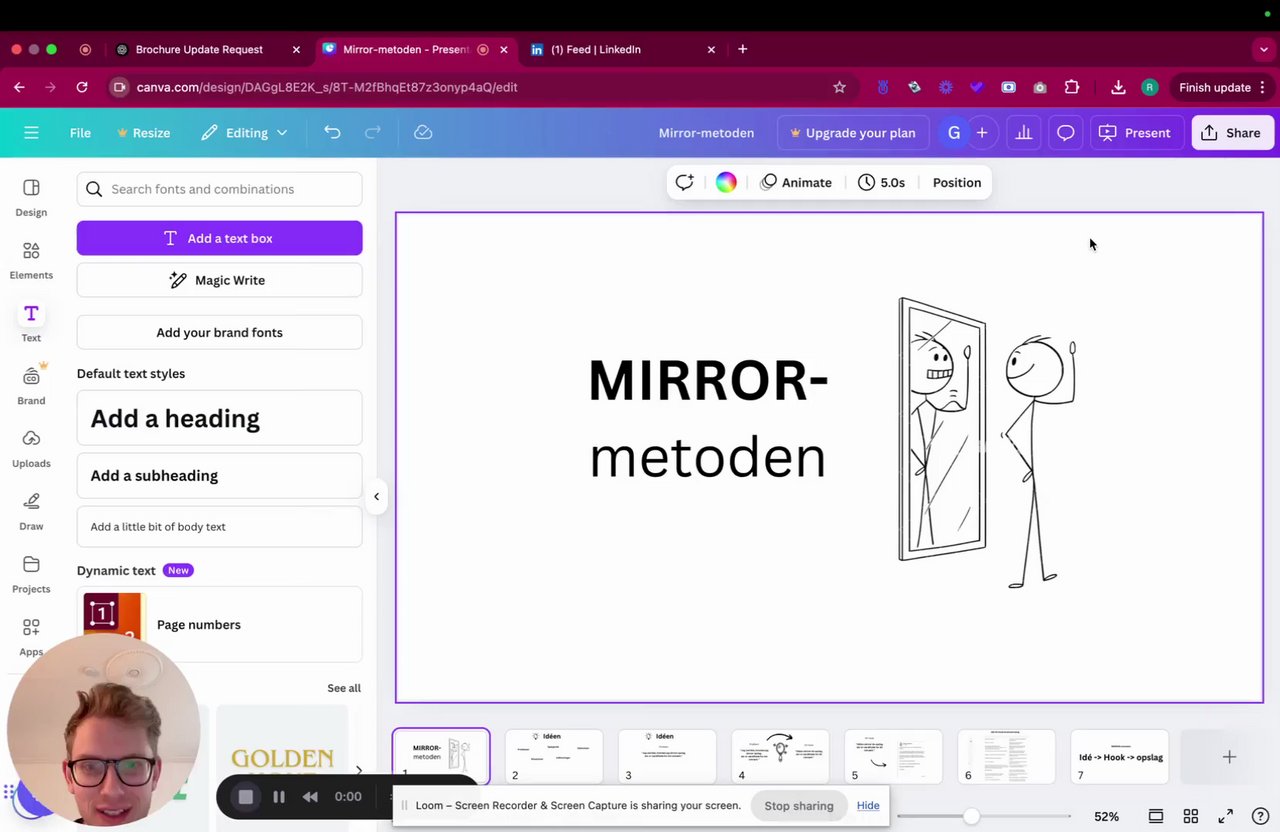Start the presentation with Present
The width and height of the screenshot is (1280, 832).
[1135, 133]
